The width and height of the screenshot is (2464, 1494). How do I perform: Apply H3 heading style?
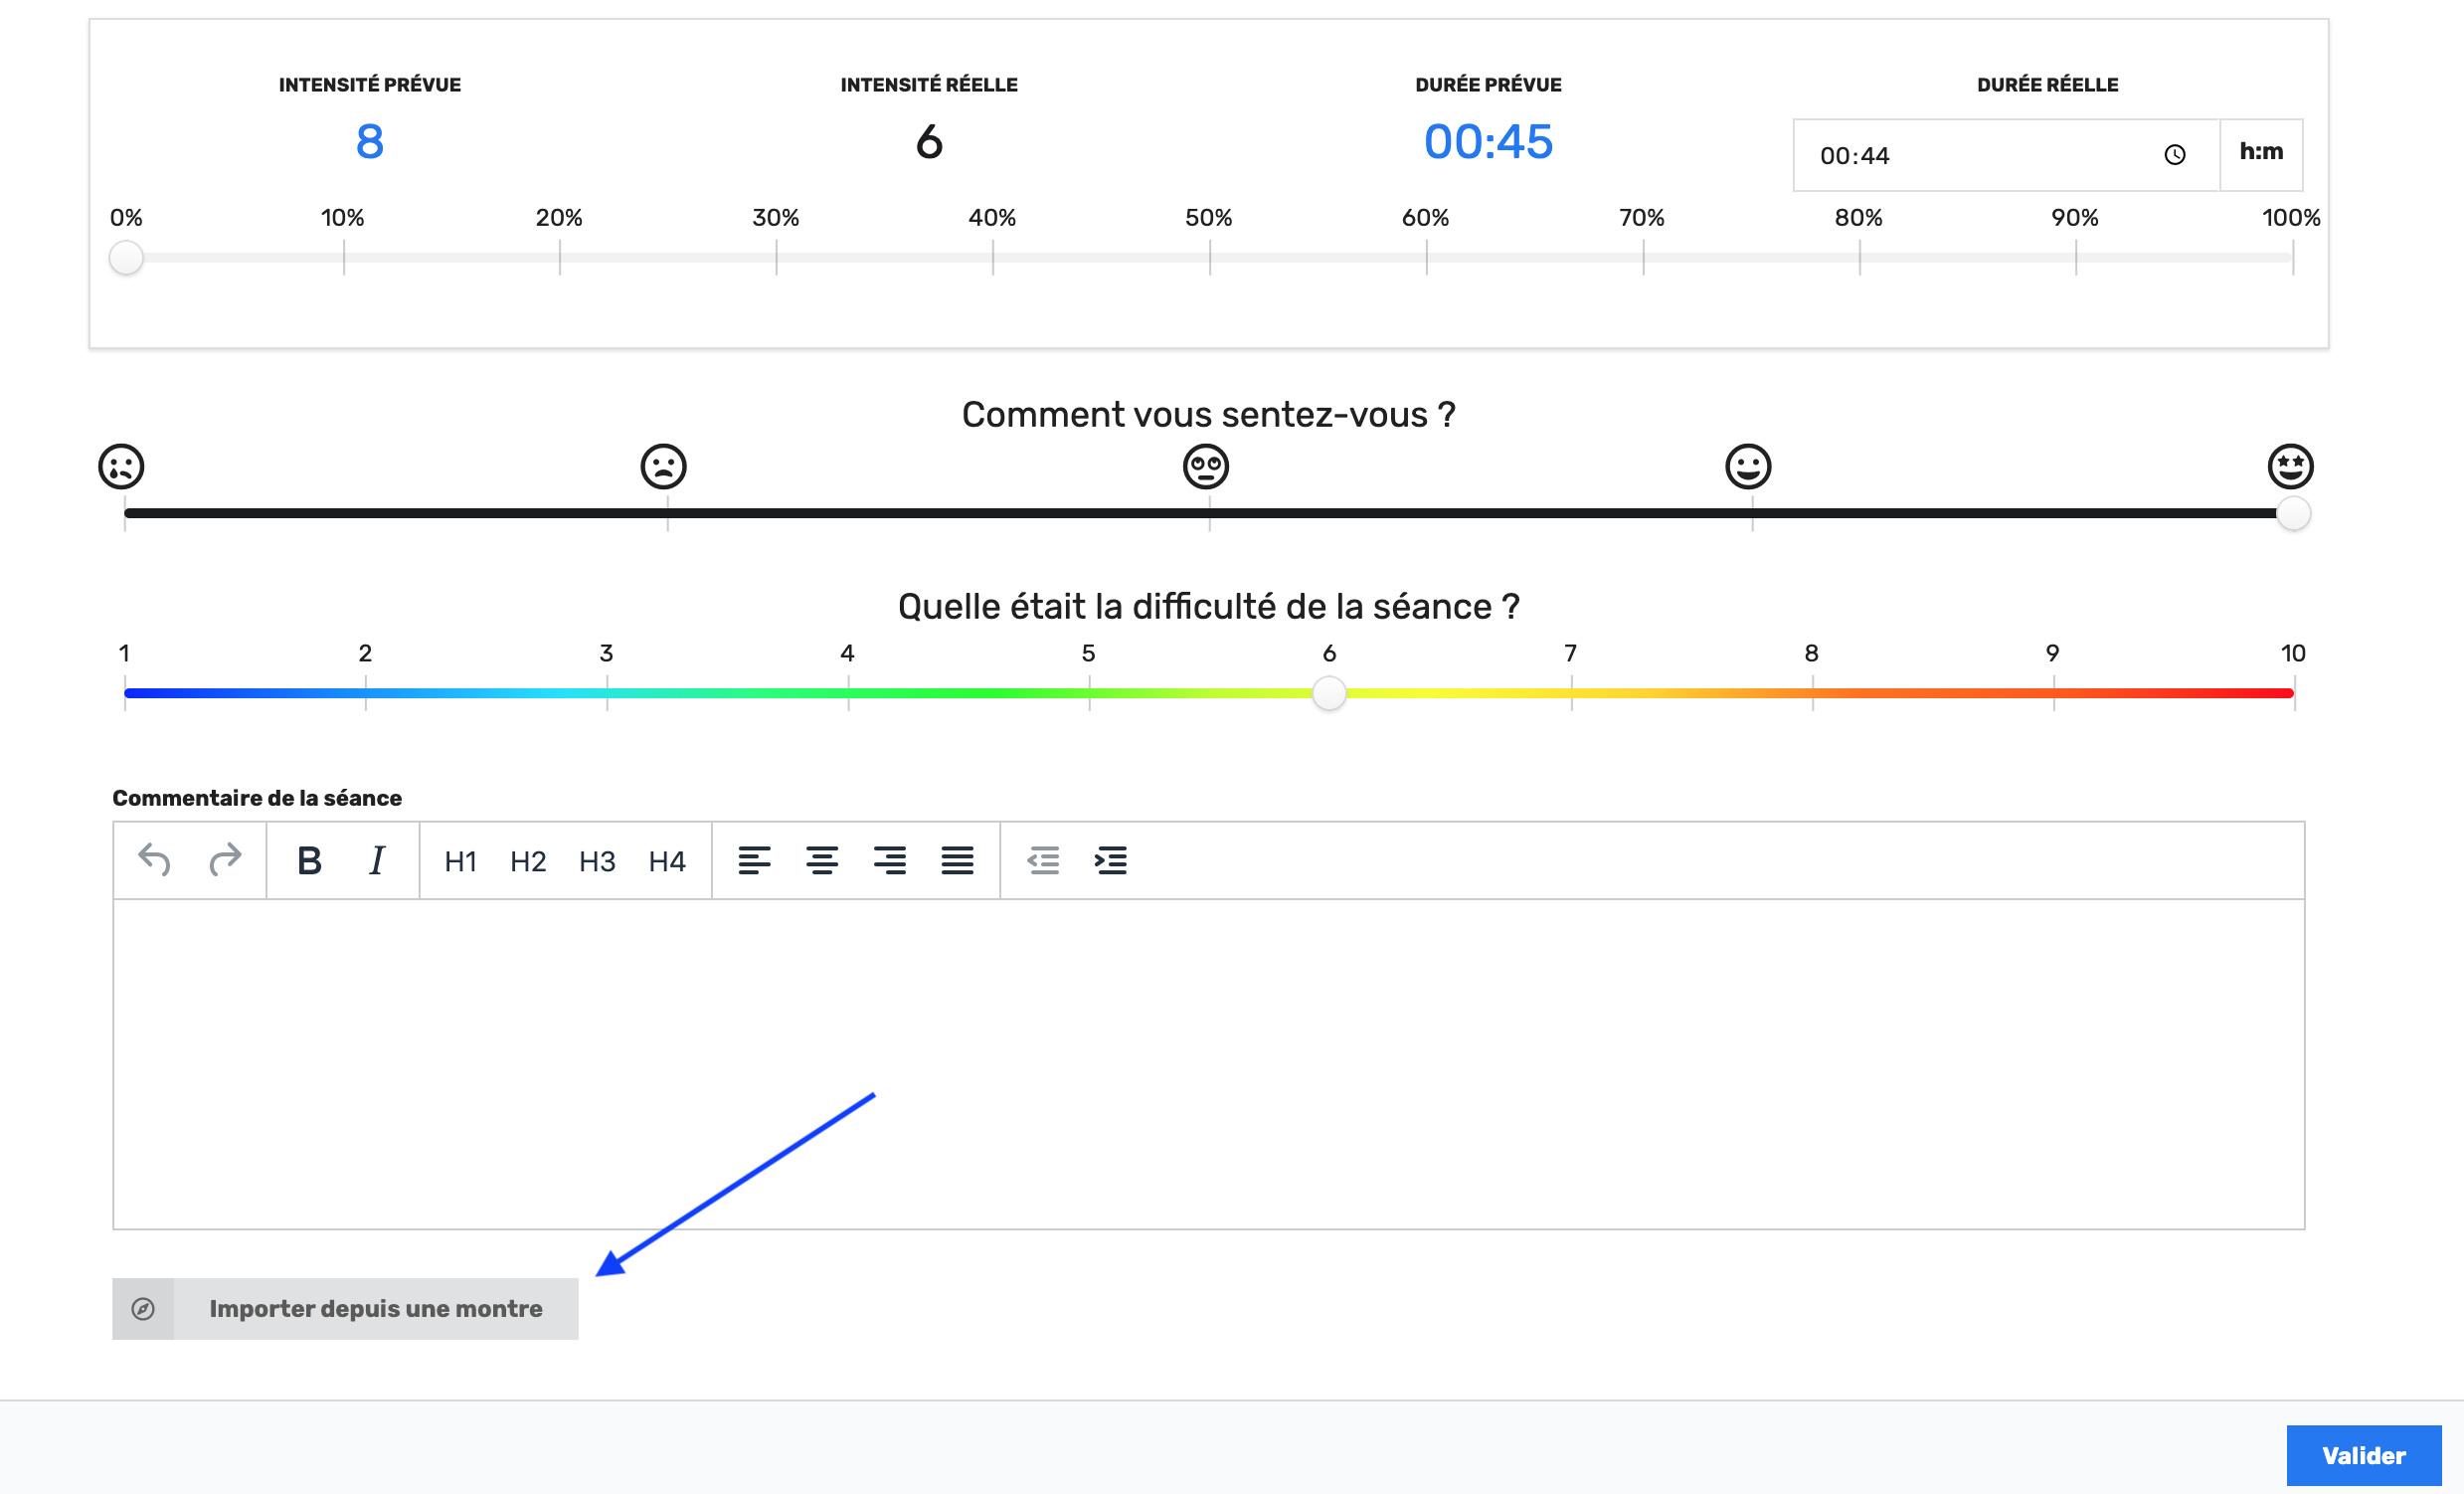[x=597, y=861]
